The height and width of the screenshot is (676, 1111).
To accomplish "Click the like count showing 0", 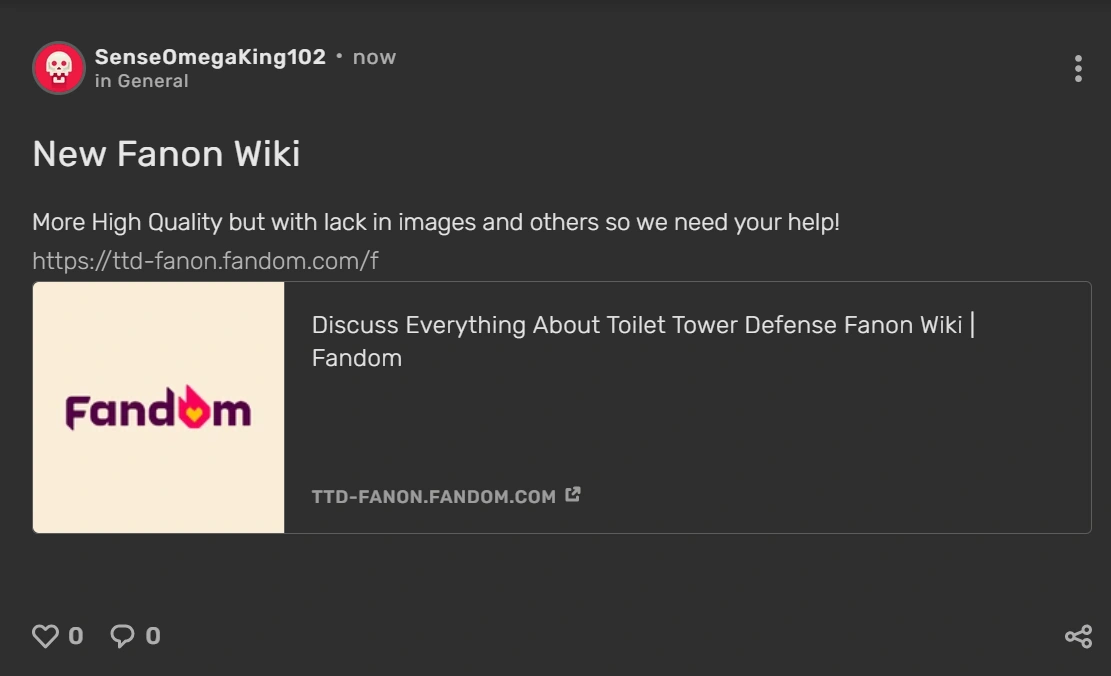I will [x=76, y=635].
